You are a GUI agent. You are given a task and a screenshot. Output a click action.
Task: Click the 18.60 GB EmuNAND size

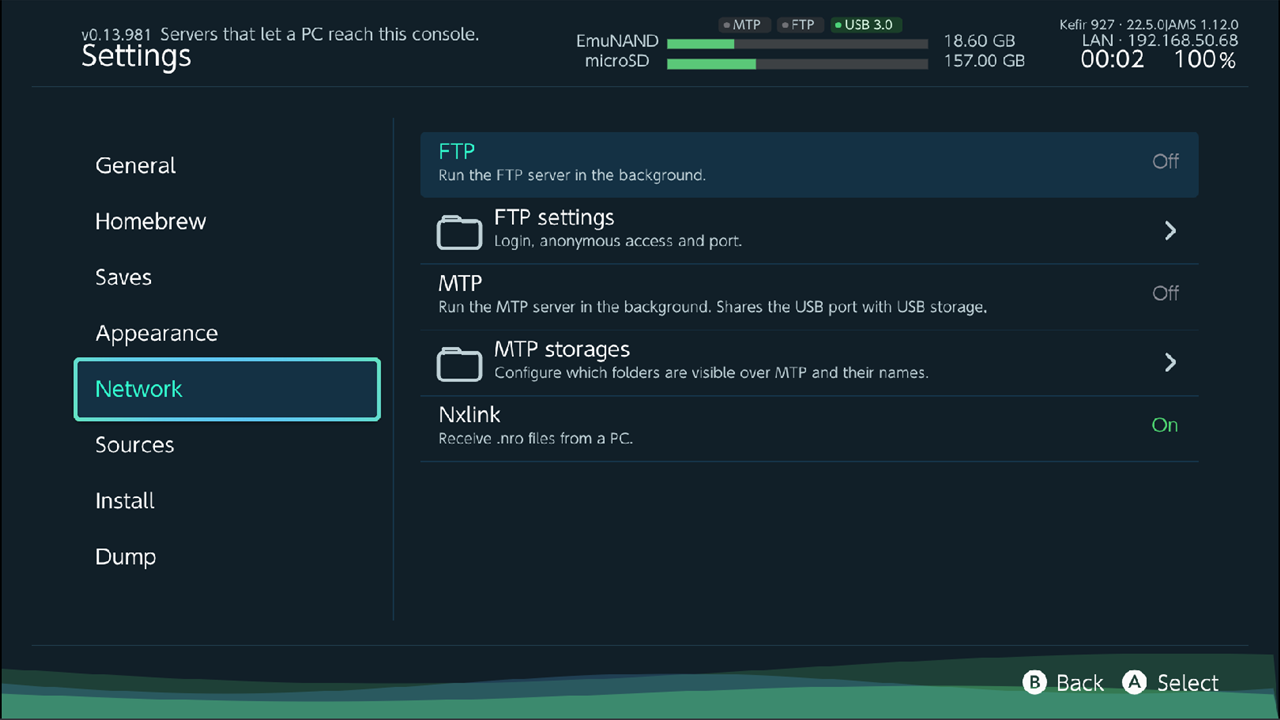pyautogui.click(x=979, y=42)
